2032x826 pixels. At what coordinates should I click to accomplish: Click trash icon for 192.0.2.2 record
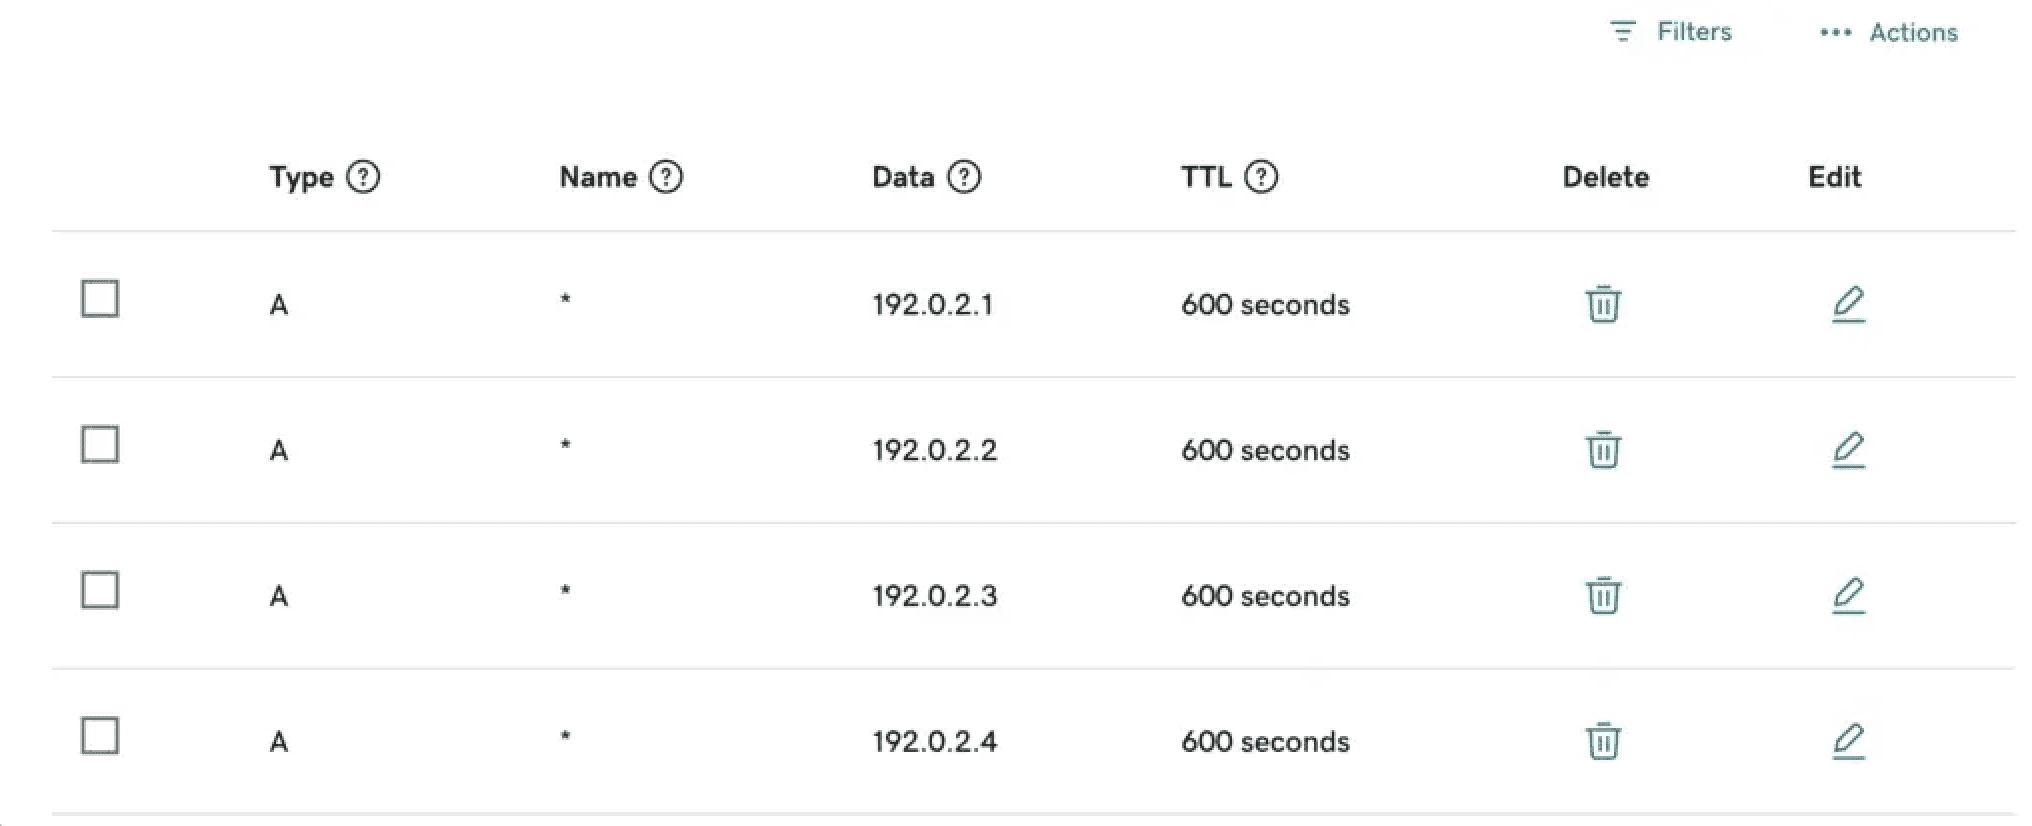click(x=1603, y=450)
